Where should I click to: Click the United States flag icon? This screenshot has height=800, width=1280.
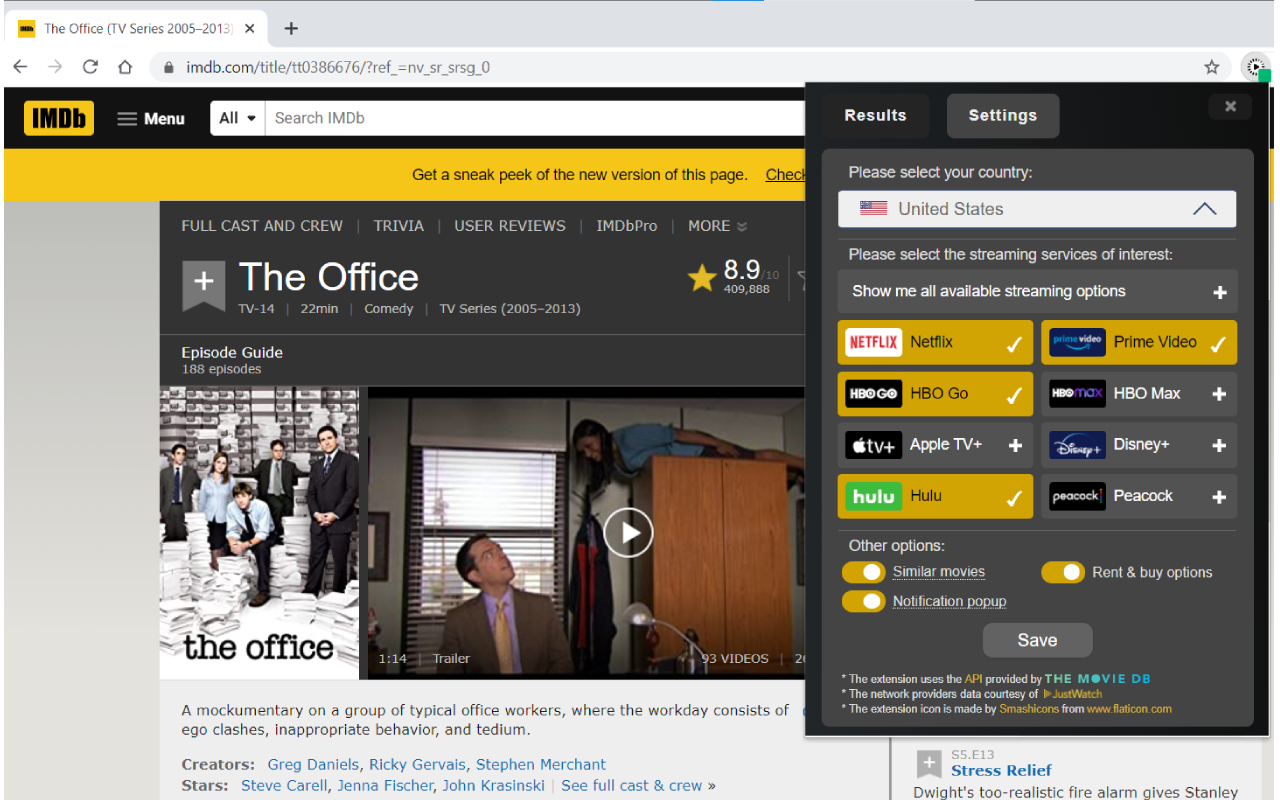pyautogui.click(x=873, y=209)
